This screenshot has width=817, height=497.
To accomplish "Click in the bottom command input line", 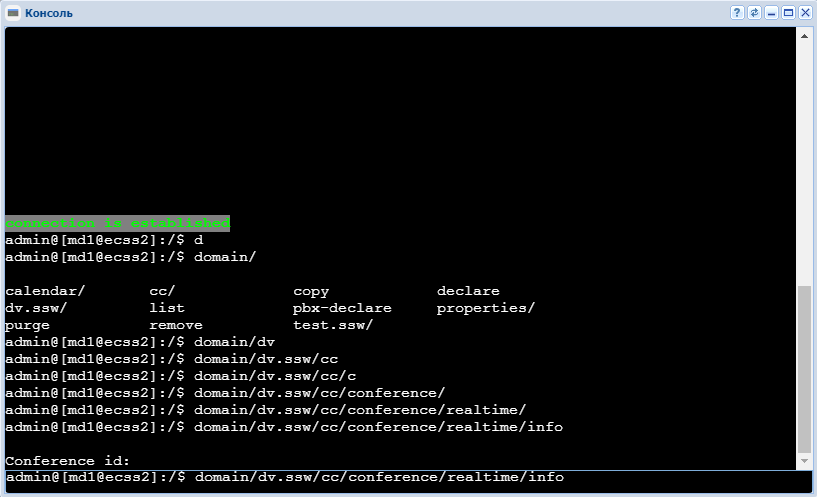I will 400,478.
